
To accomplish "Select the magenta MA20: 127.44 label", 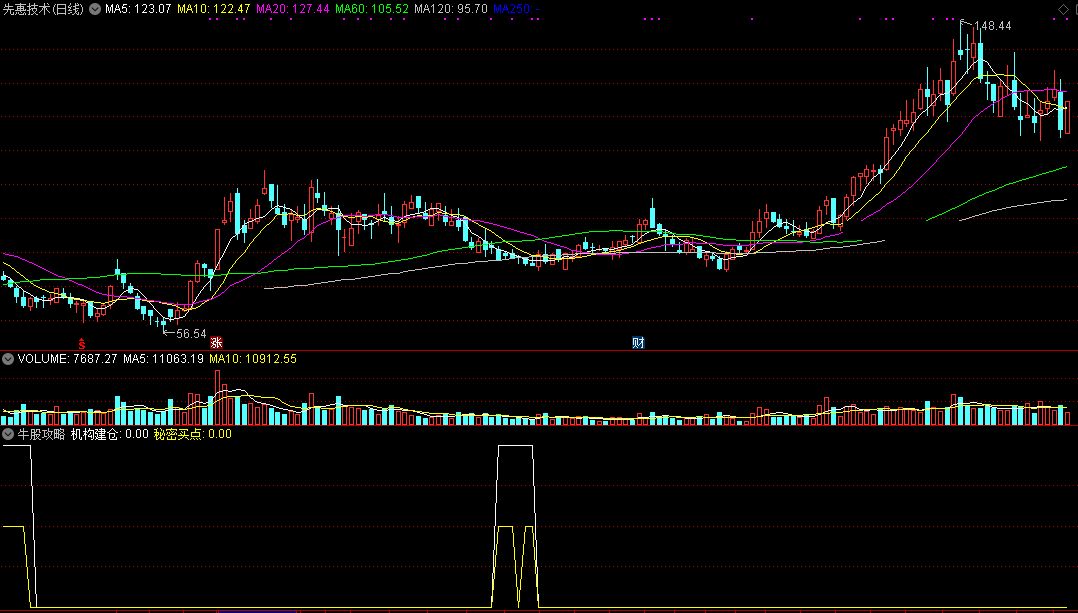I will pos(292,9).
